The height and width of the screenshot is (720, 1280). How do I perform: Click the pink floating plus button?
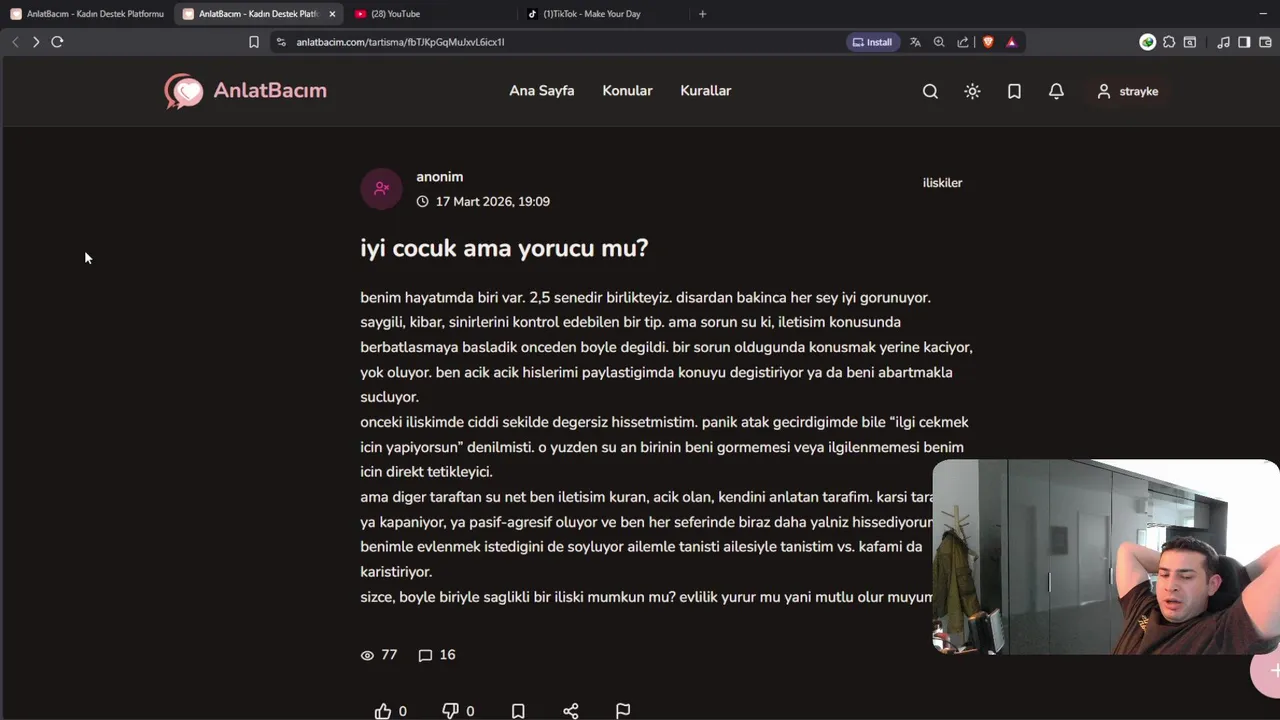(x=1266, y=672)
